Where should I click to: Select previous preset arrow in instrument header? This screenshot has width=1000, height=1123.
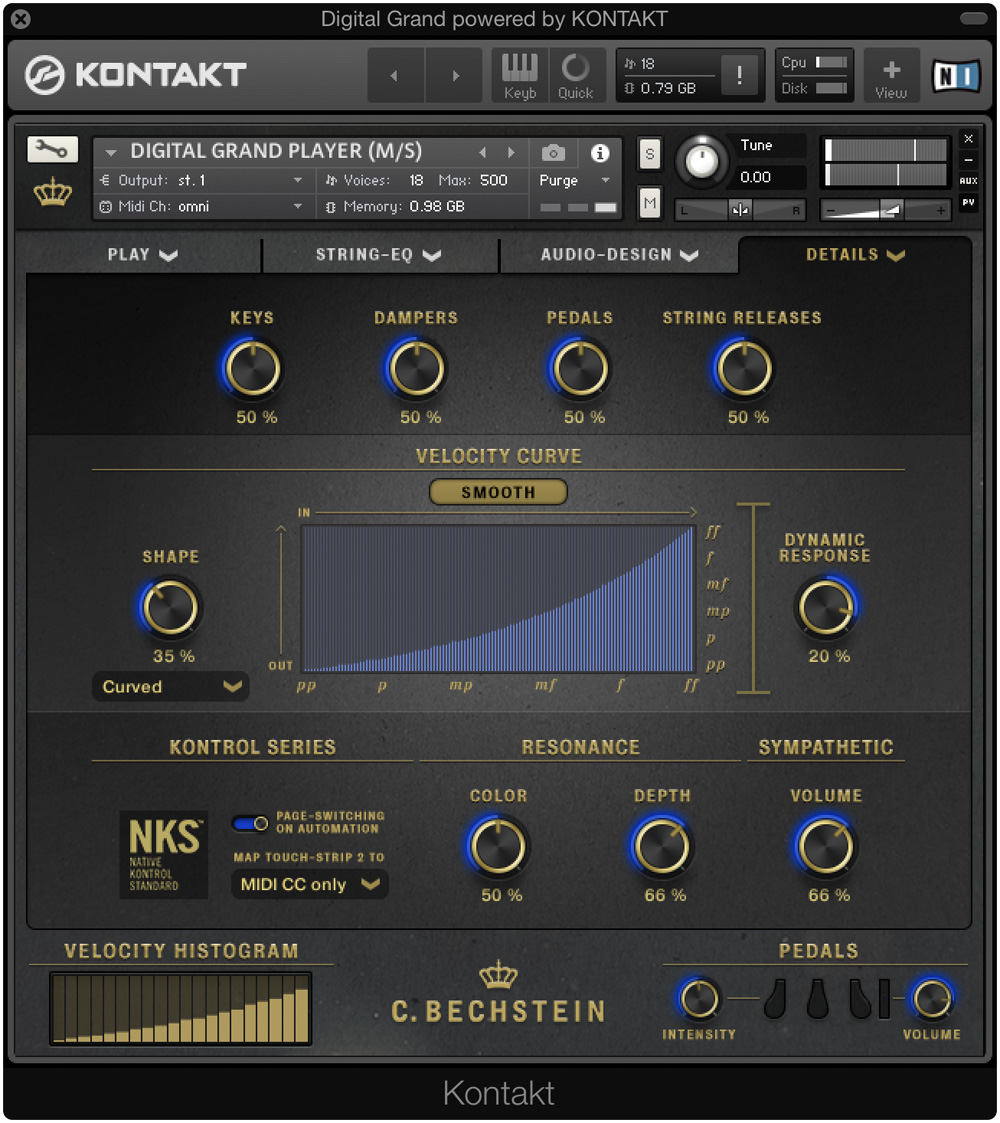tap(483, 153)
